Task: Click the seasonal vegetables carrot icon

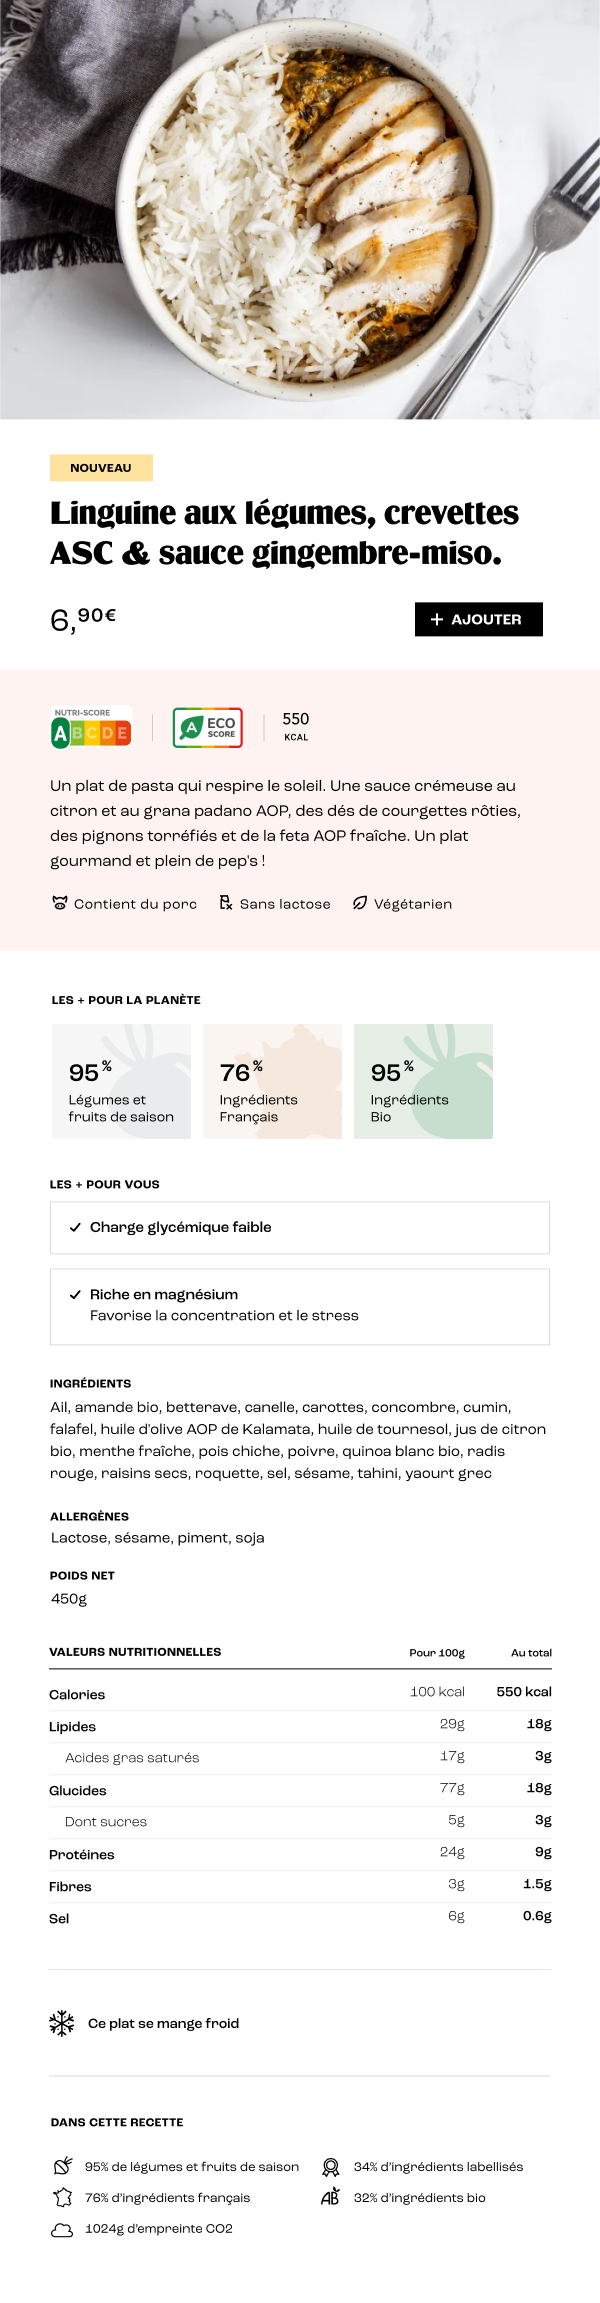Action: tap(62, 2166)
